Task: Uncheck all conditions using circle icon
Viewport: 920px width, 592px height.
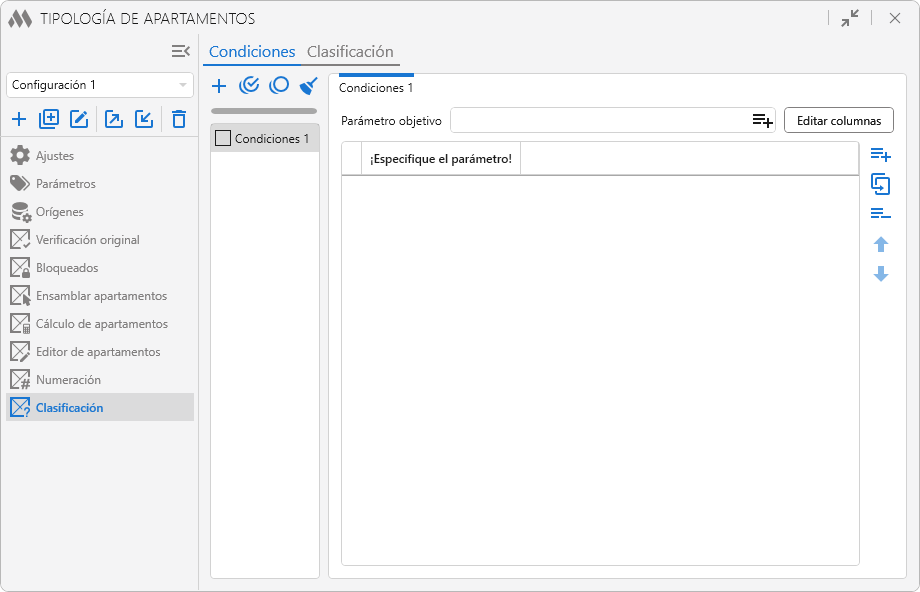Action: pyautogui.click(x=279, y=86)
